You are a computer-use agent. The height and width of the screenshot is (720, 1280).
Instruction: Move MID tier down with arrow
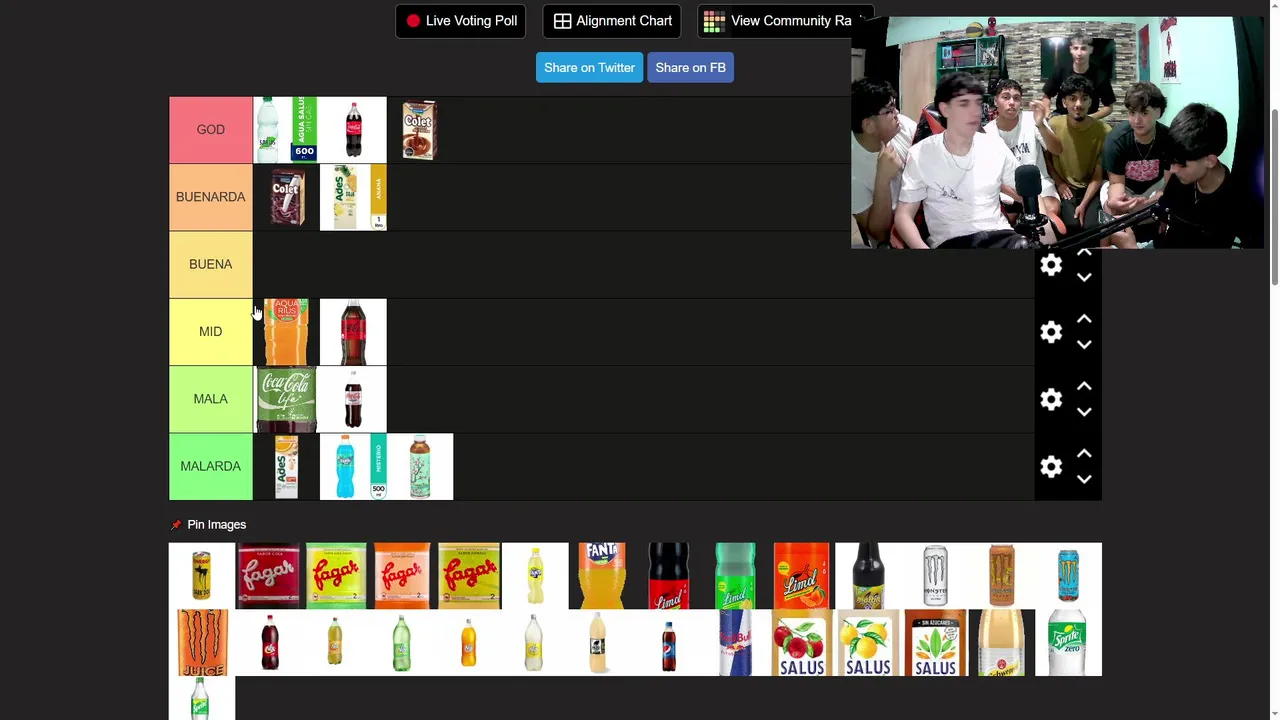(1084, 344)
